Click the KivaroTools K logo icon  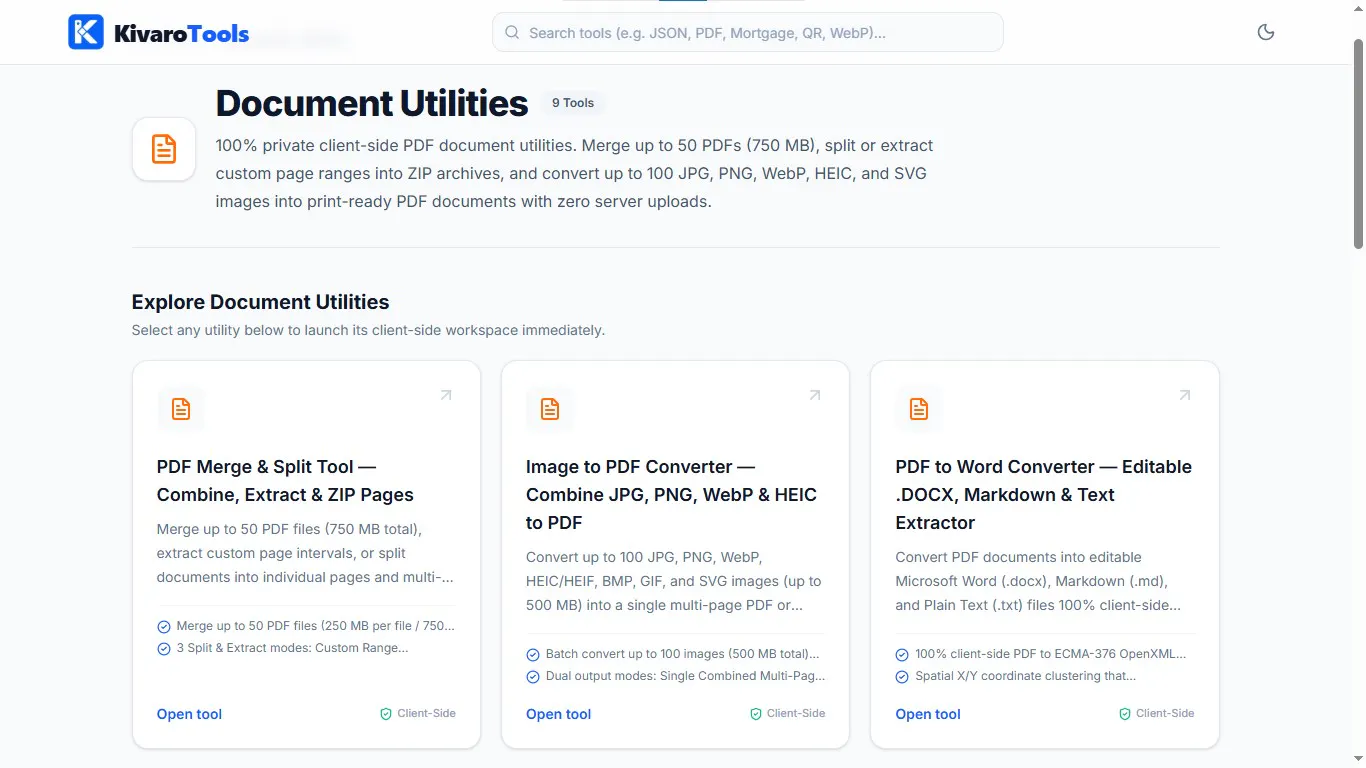coord(85,32)
